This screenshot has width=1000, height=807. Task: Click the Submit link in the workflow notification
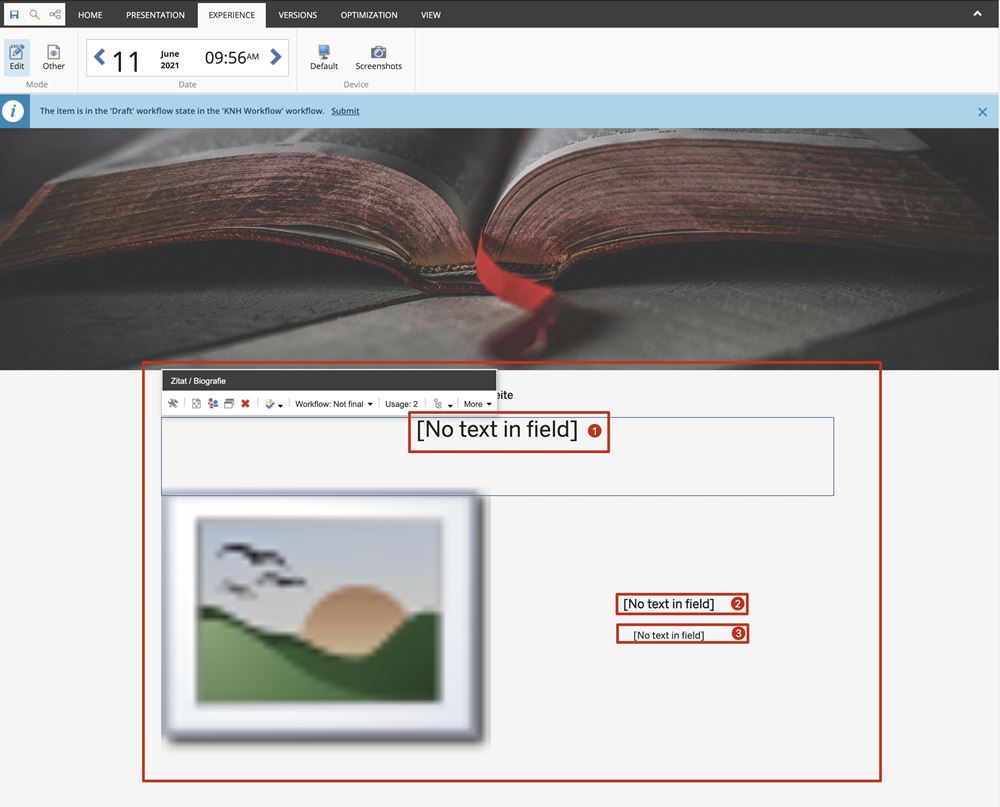tap(345, 111)
